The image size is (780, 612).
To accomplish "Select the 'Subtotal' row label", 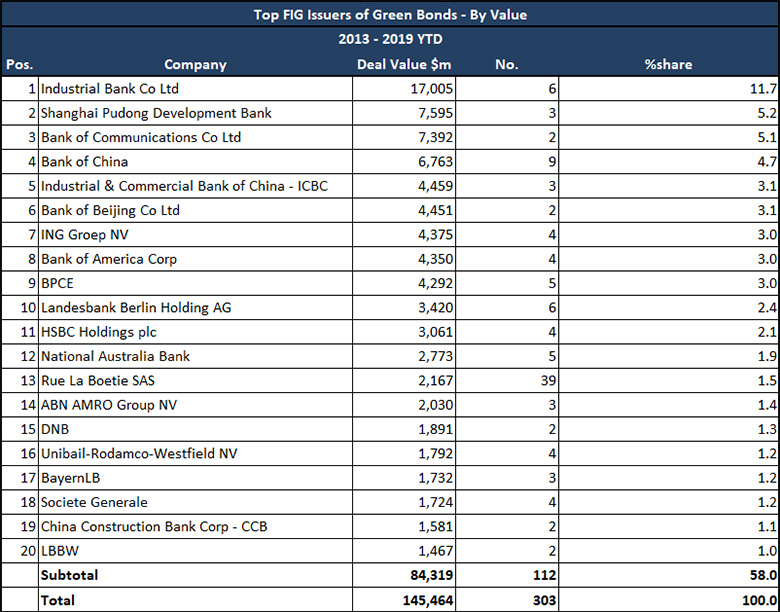I will pyautogui.click(x=195, y=576).
